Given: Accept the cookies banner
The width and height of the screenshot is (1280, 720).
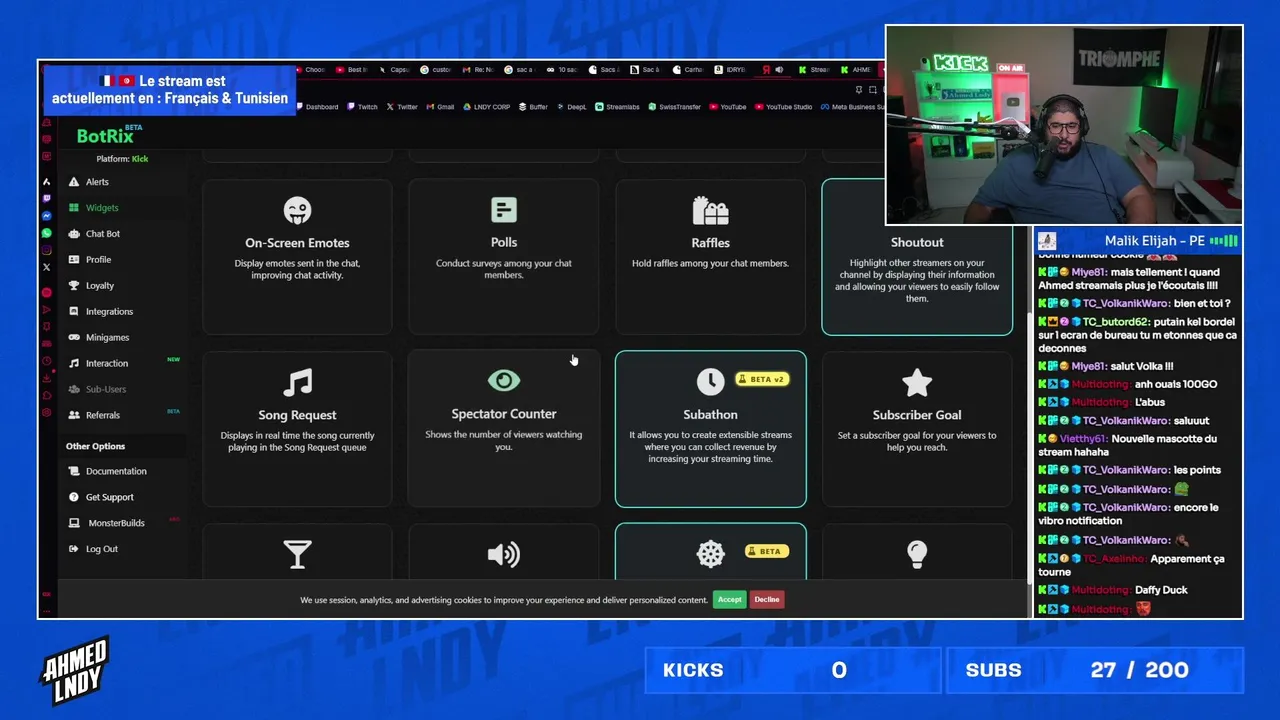Looking at the screenshot, I should click(729, 599).
